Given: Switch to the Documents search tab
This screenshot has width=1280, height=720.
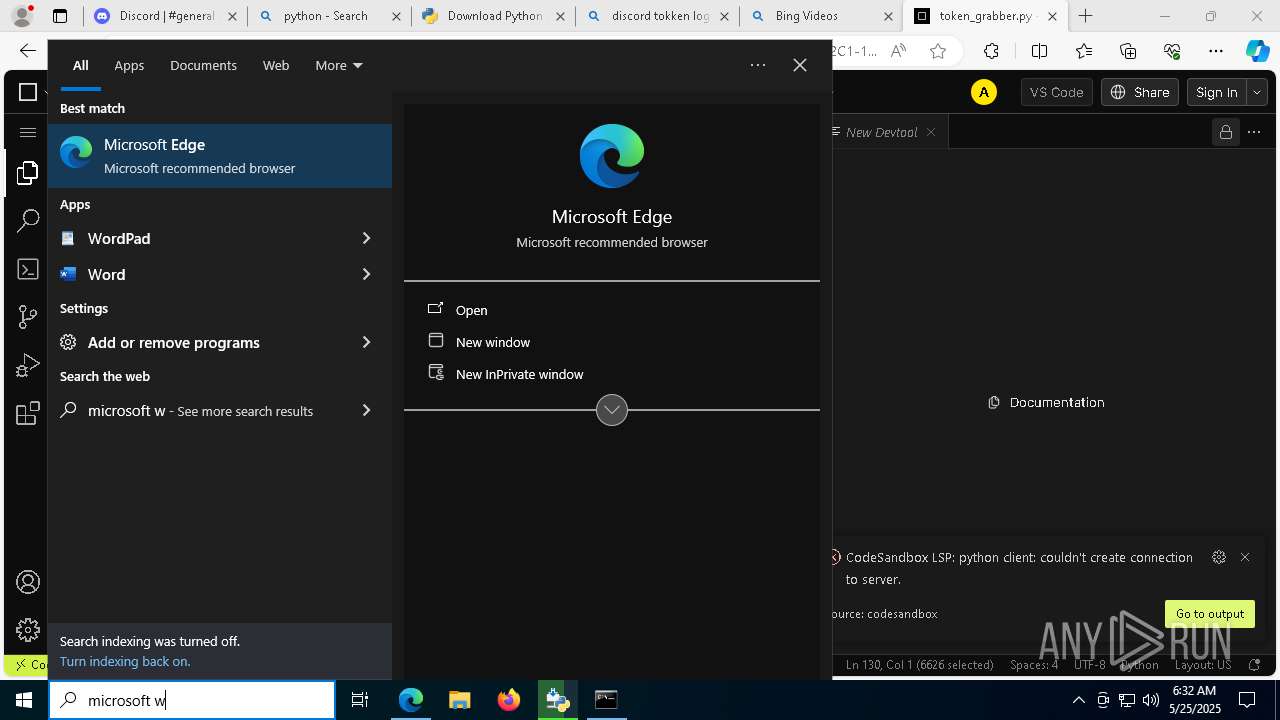Looking at the screenshot, I should pos(203,65).
